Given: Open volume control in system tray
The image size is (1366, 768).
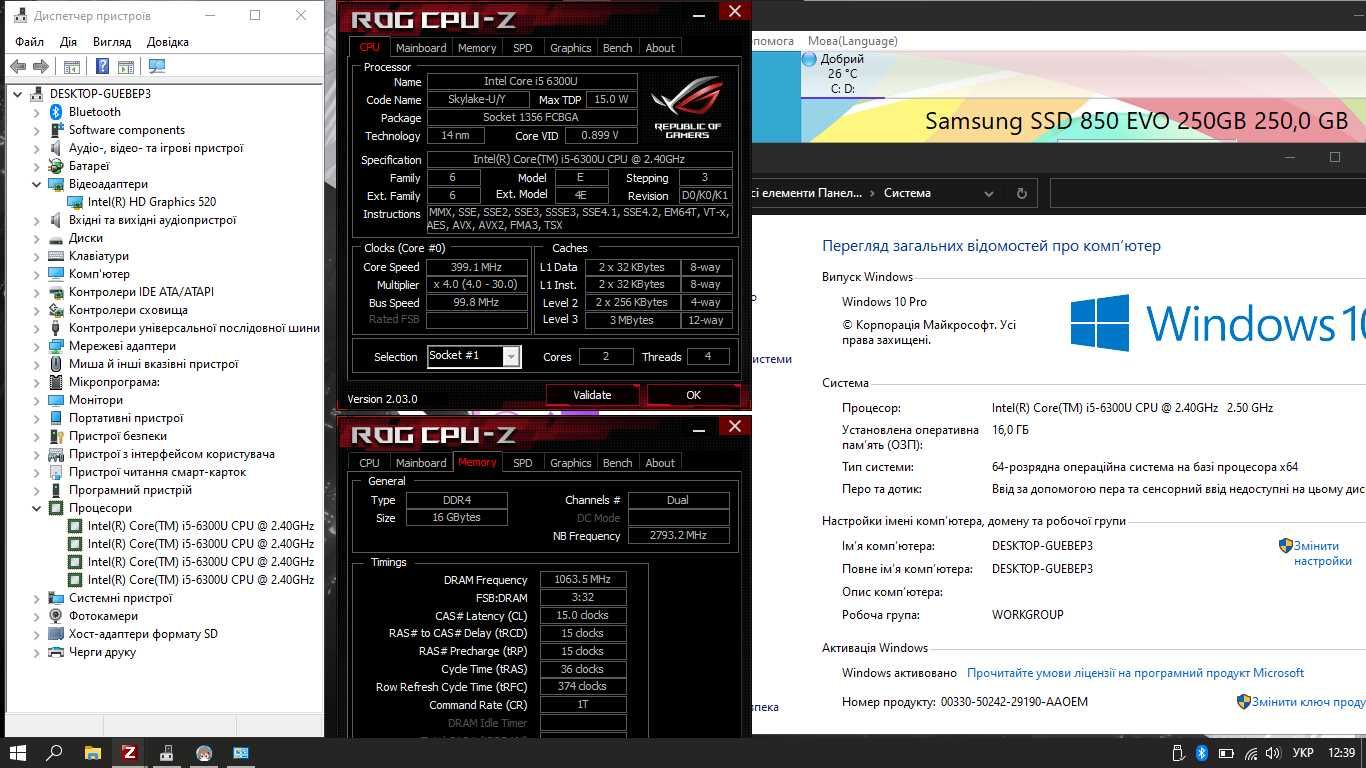Looking at the screenshot, I should 1272,753.
